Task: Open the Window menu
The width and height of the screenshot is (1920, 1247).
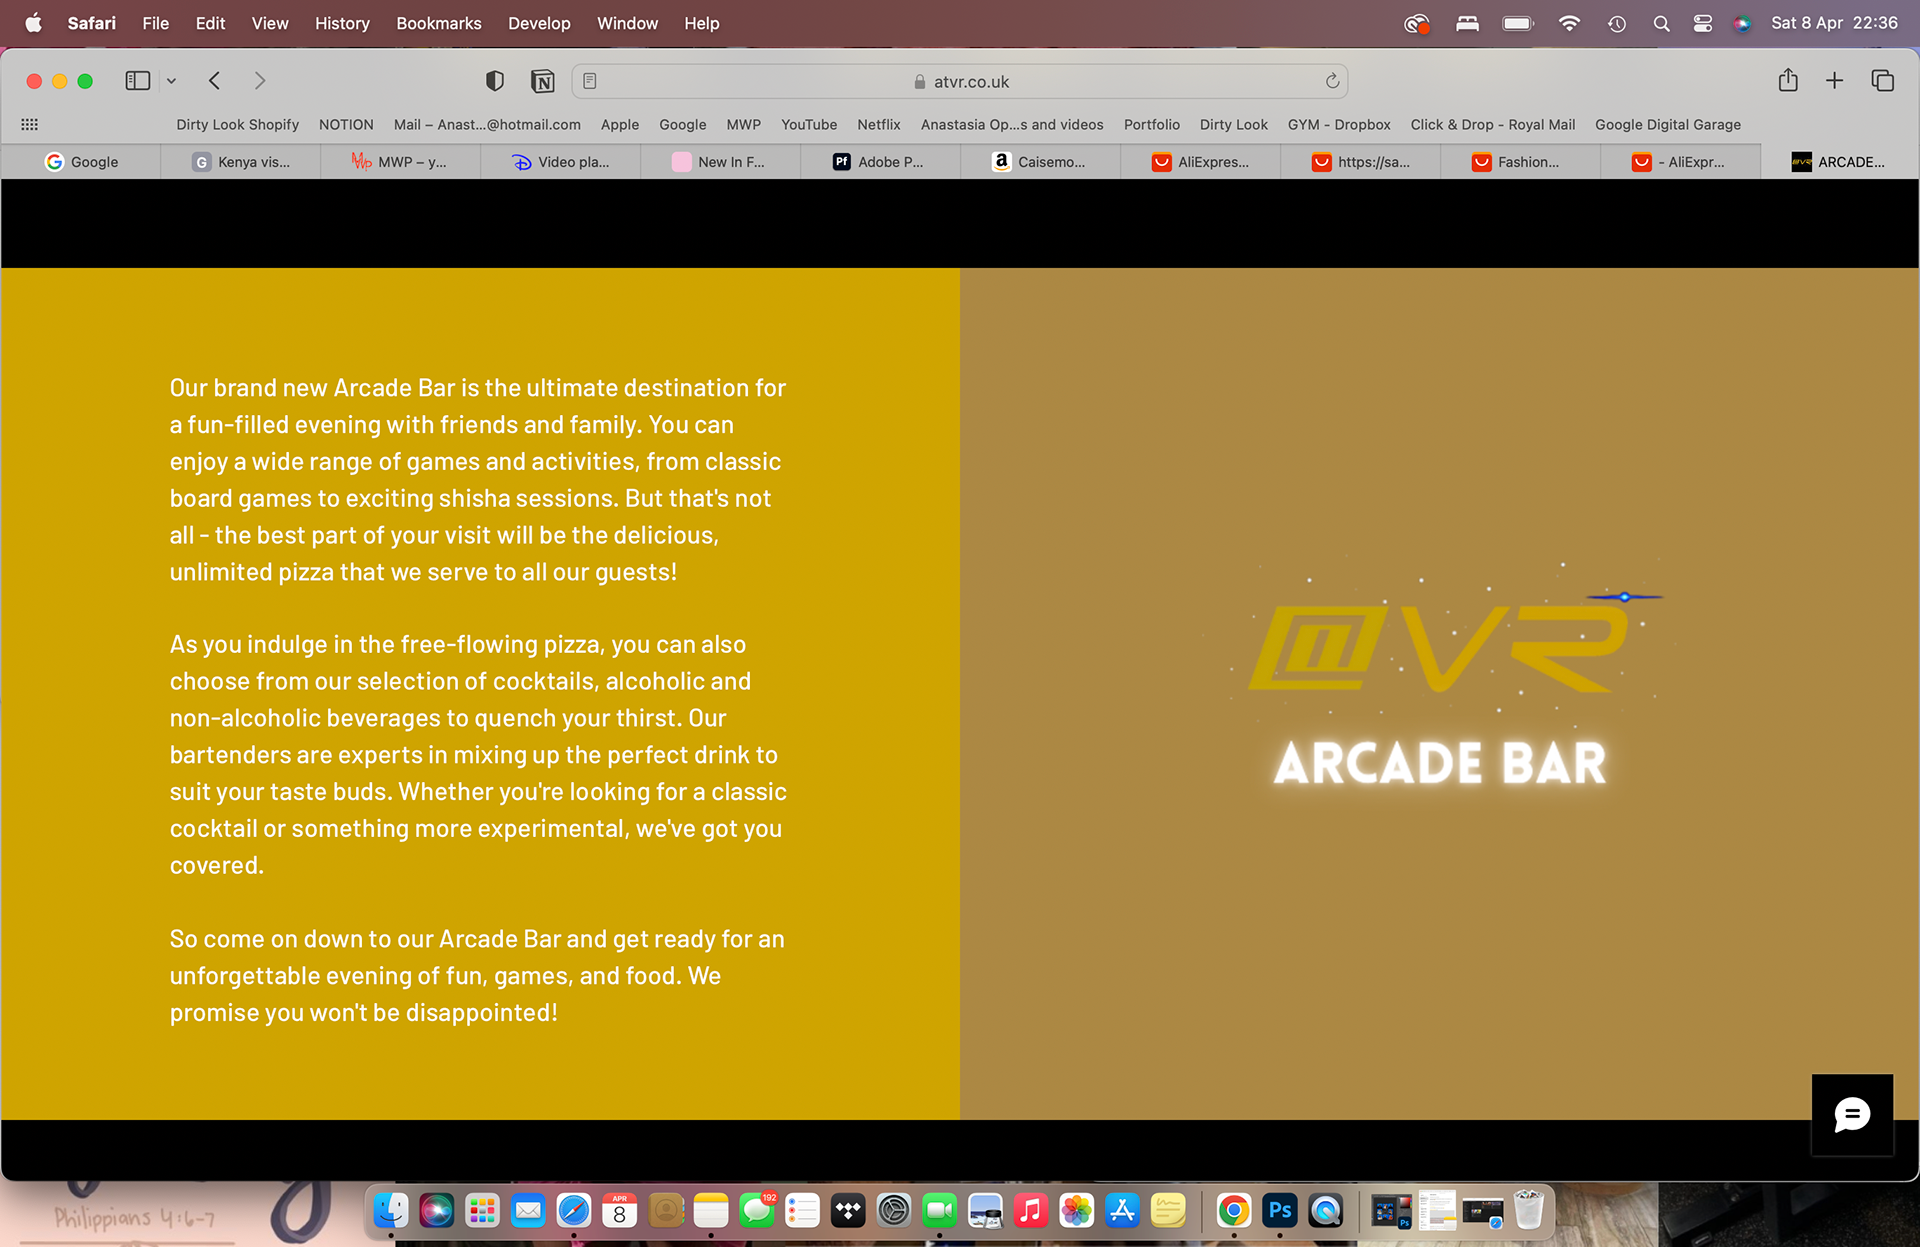Action: coord(627,23)
